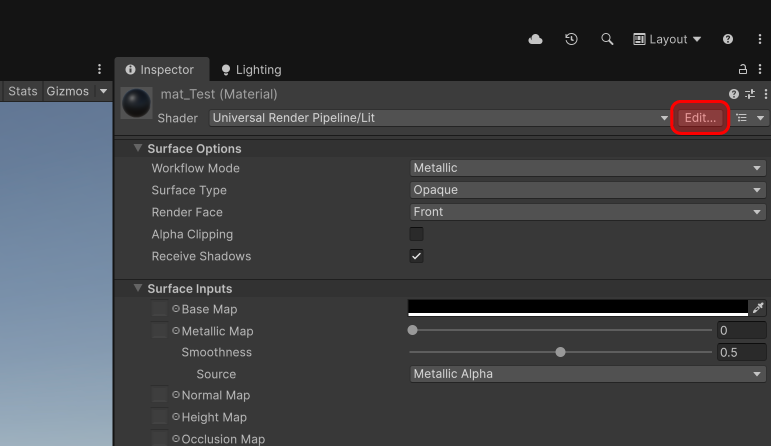Open the cloud services icon
Screen dimensions: 771x446
536,39
